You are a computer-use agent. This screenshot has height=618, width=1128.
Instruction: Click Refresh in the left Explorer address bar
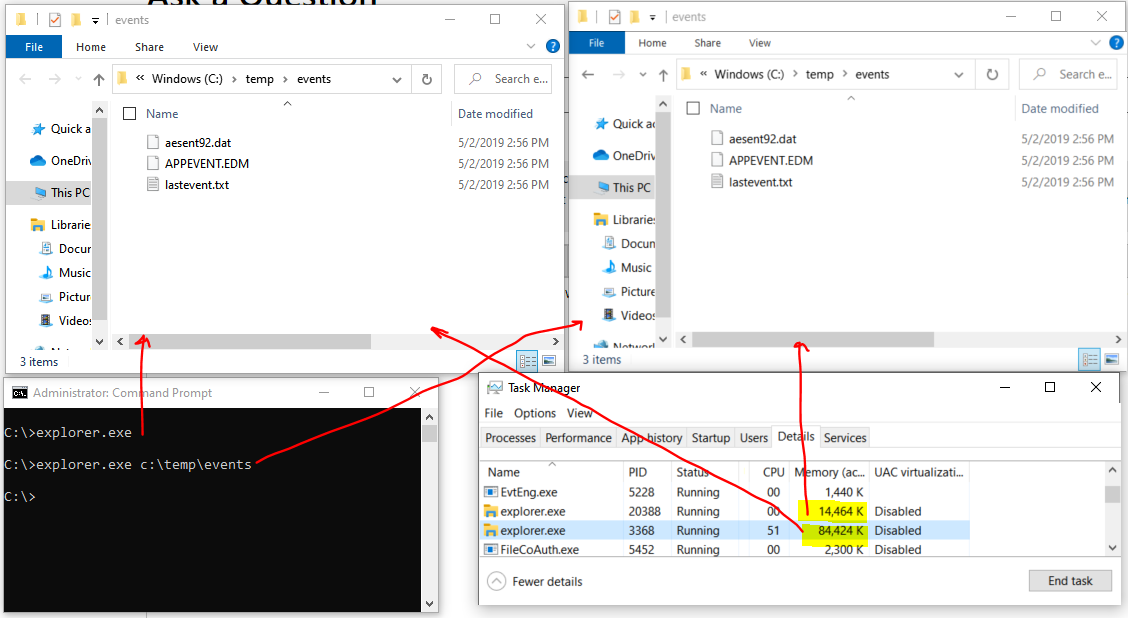click(x=427, y=79)
